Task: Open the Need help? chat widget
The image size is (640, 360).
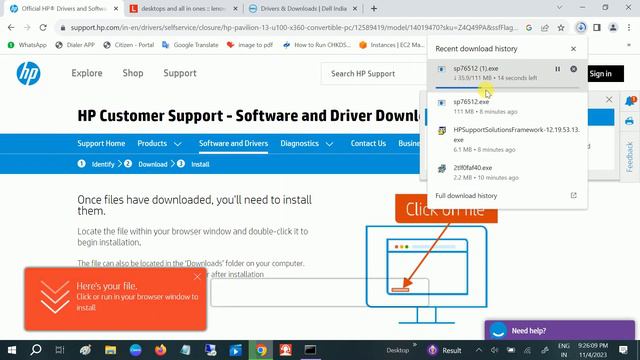Action: click(x=560, y=330)
